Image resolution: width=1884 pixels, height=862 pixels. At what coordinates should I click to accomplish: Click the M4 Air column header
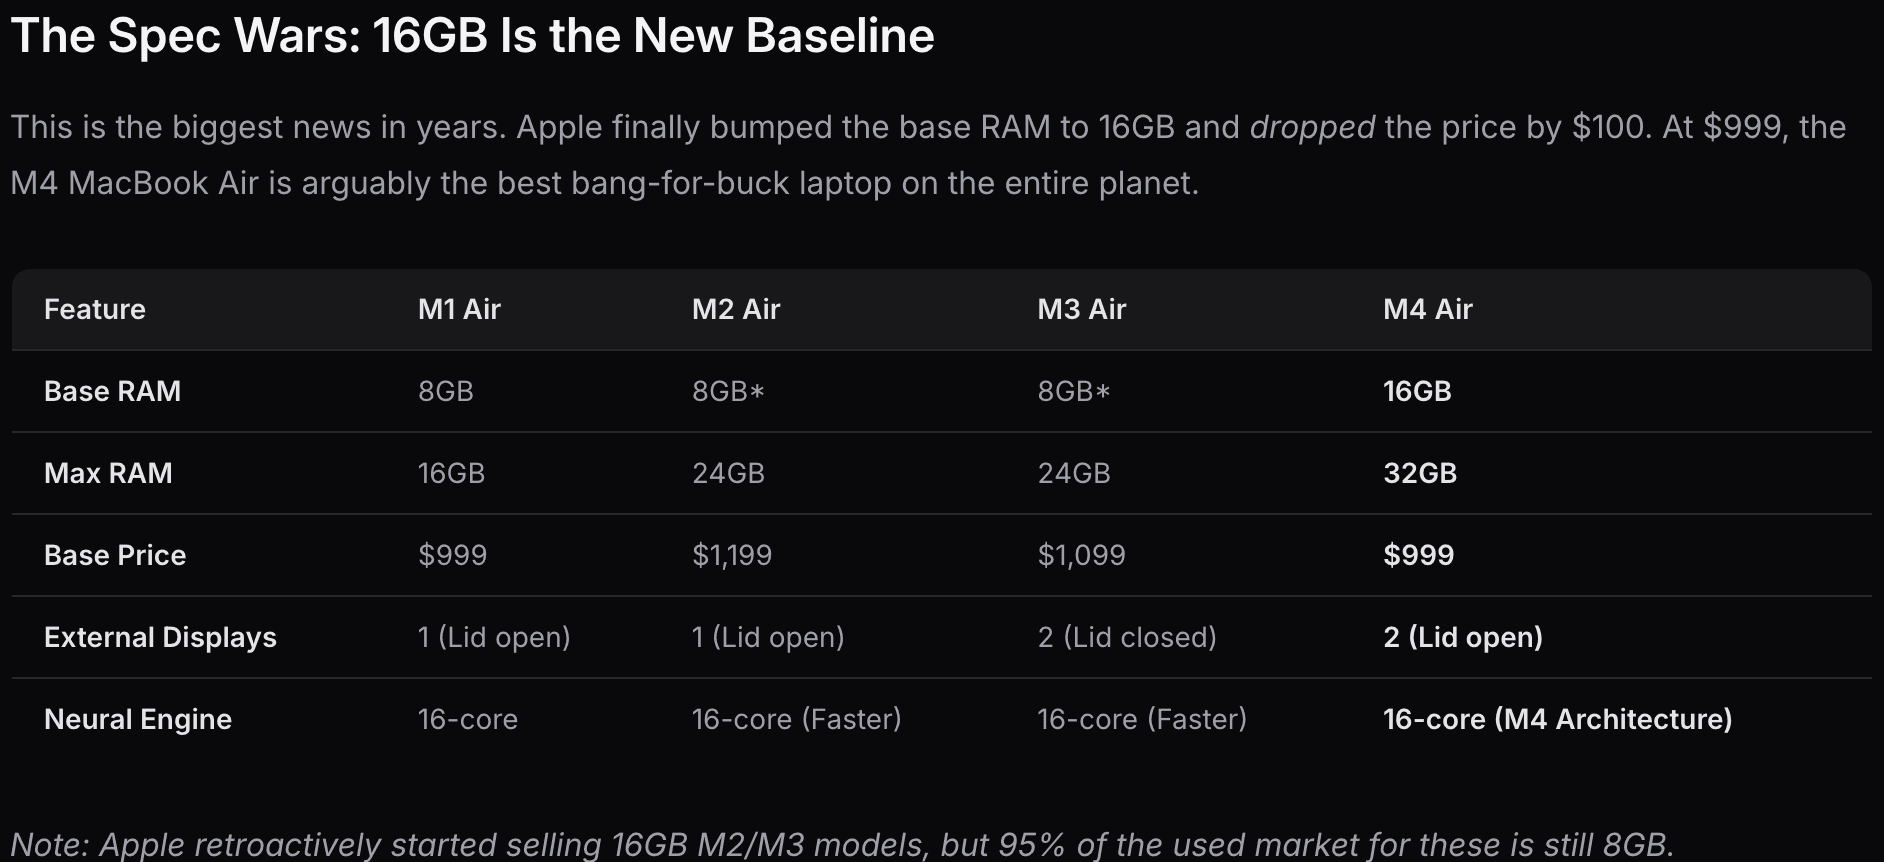1427,309
